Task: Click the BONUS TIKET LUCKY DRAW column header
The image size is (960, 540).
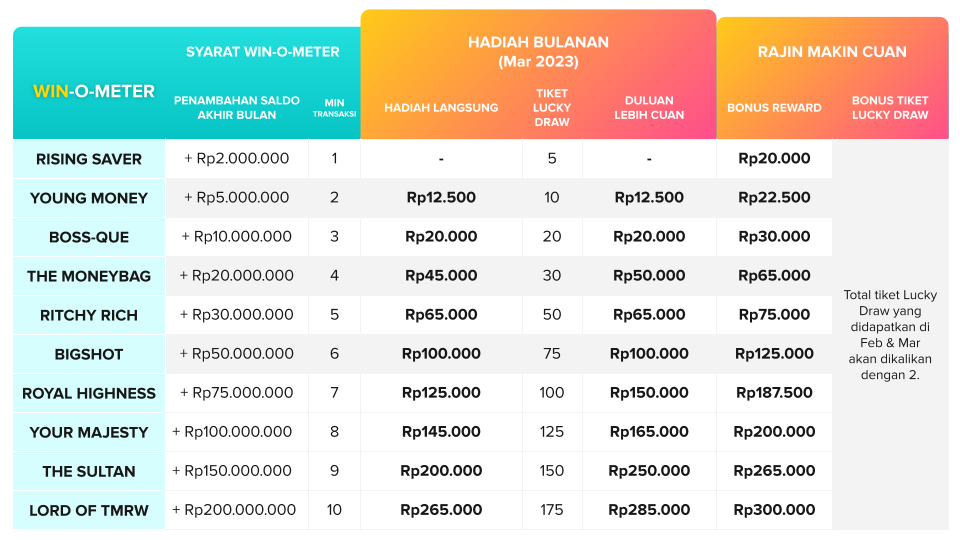Action: pos(890,108)
